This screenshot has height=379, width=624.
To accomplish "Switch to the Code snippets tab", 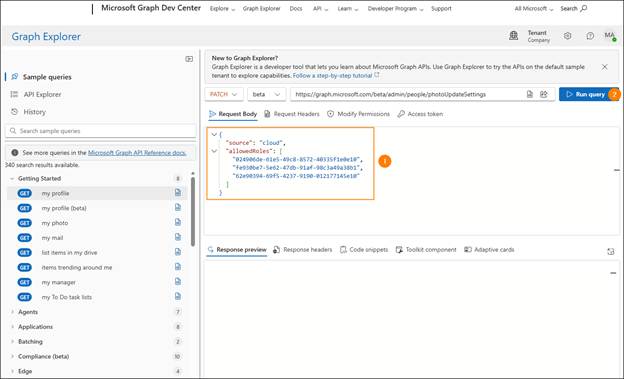I will pos(364,250).
